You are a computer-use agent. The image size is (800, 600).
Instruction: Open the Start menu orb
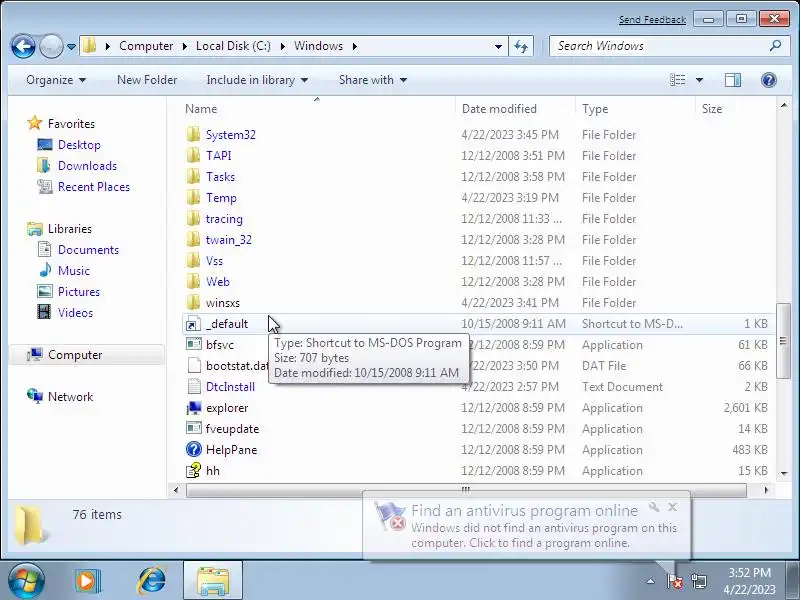click(26, 581)
